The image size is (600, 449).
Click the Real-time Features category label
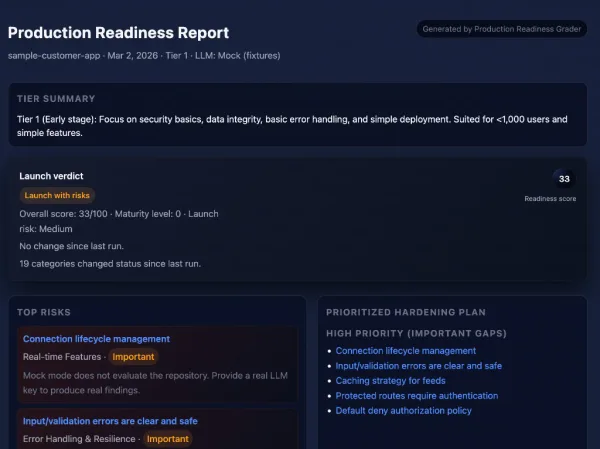click(x=62, y=357)
